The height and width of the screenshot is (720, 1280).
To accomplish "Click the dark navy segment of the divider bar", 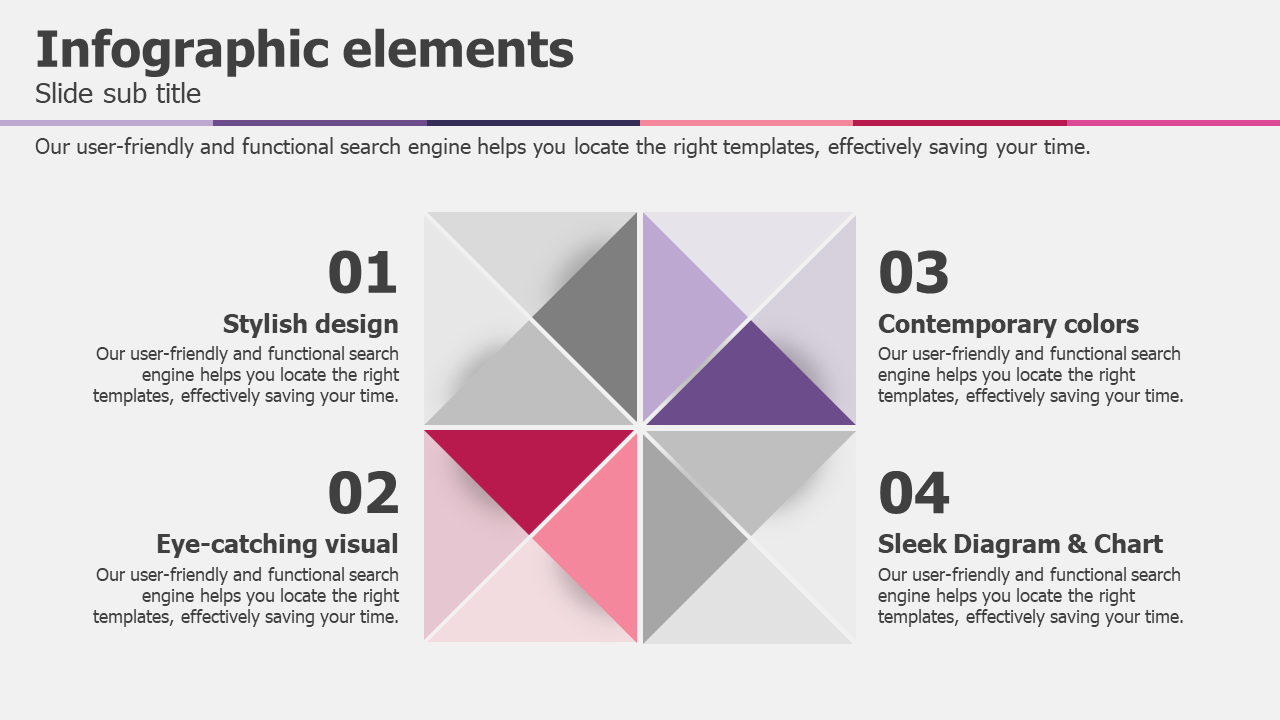I will point(533,123).
